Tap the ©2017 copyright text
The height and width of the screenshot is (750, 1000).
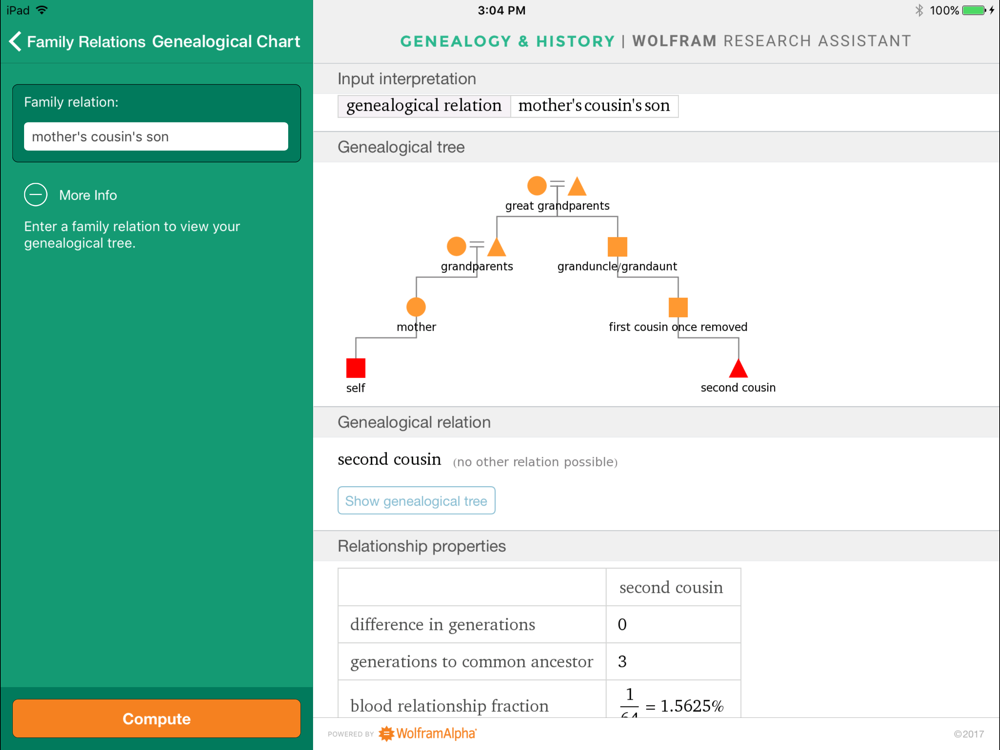968,734
